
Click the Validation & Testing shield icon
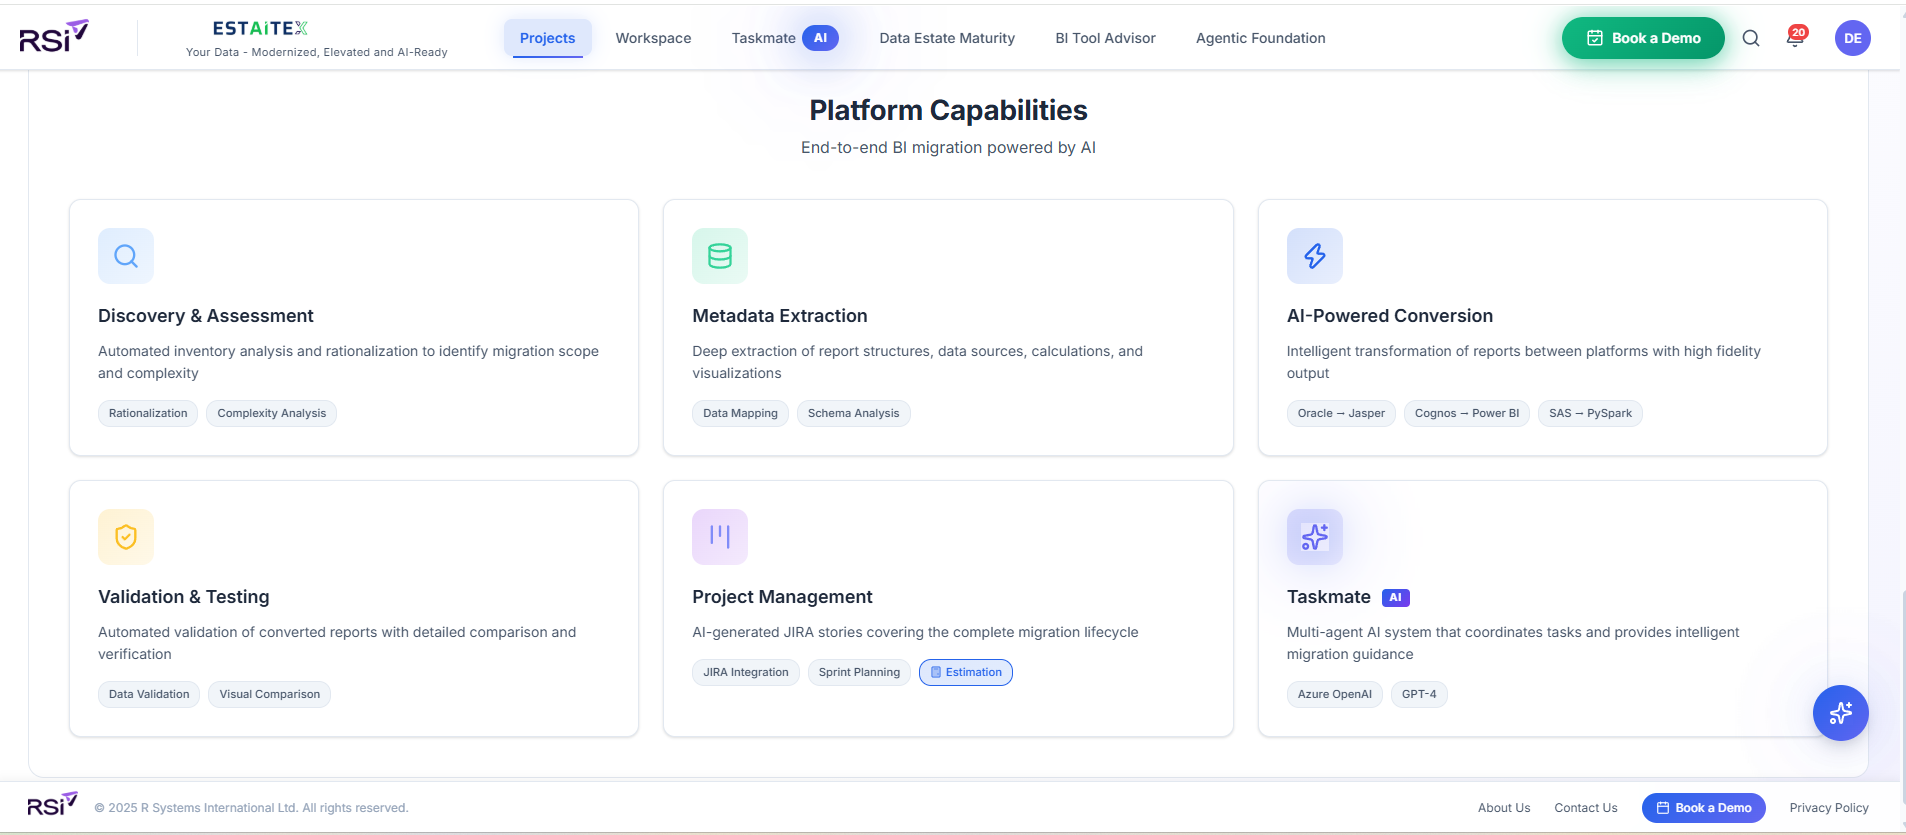click(x=126, y=537)
